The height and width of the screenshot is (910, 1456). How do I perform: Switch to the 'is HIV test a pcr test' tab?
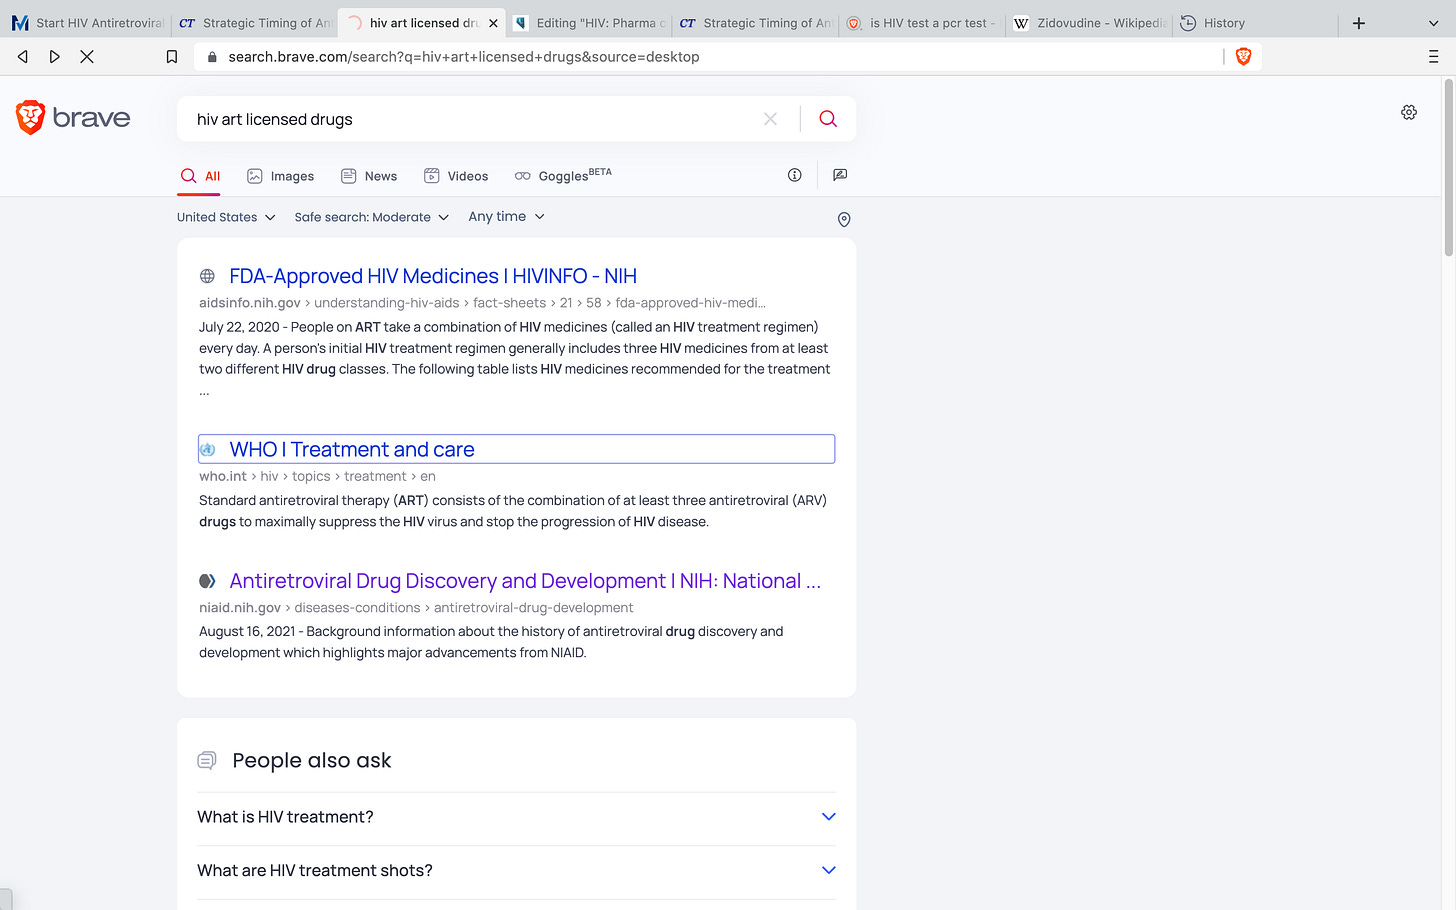tap(921, 23)
